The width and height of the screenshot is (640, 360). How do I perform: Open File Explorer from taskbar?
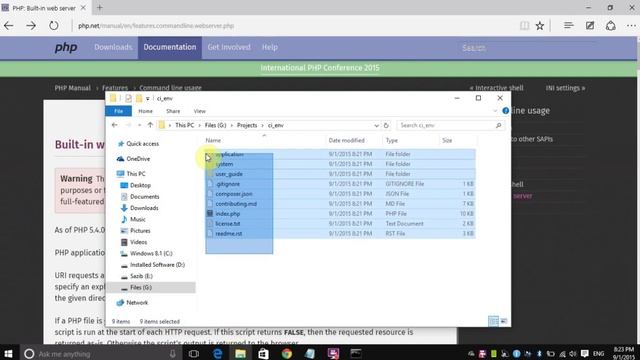[240, 353]
